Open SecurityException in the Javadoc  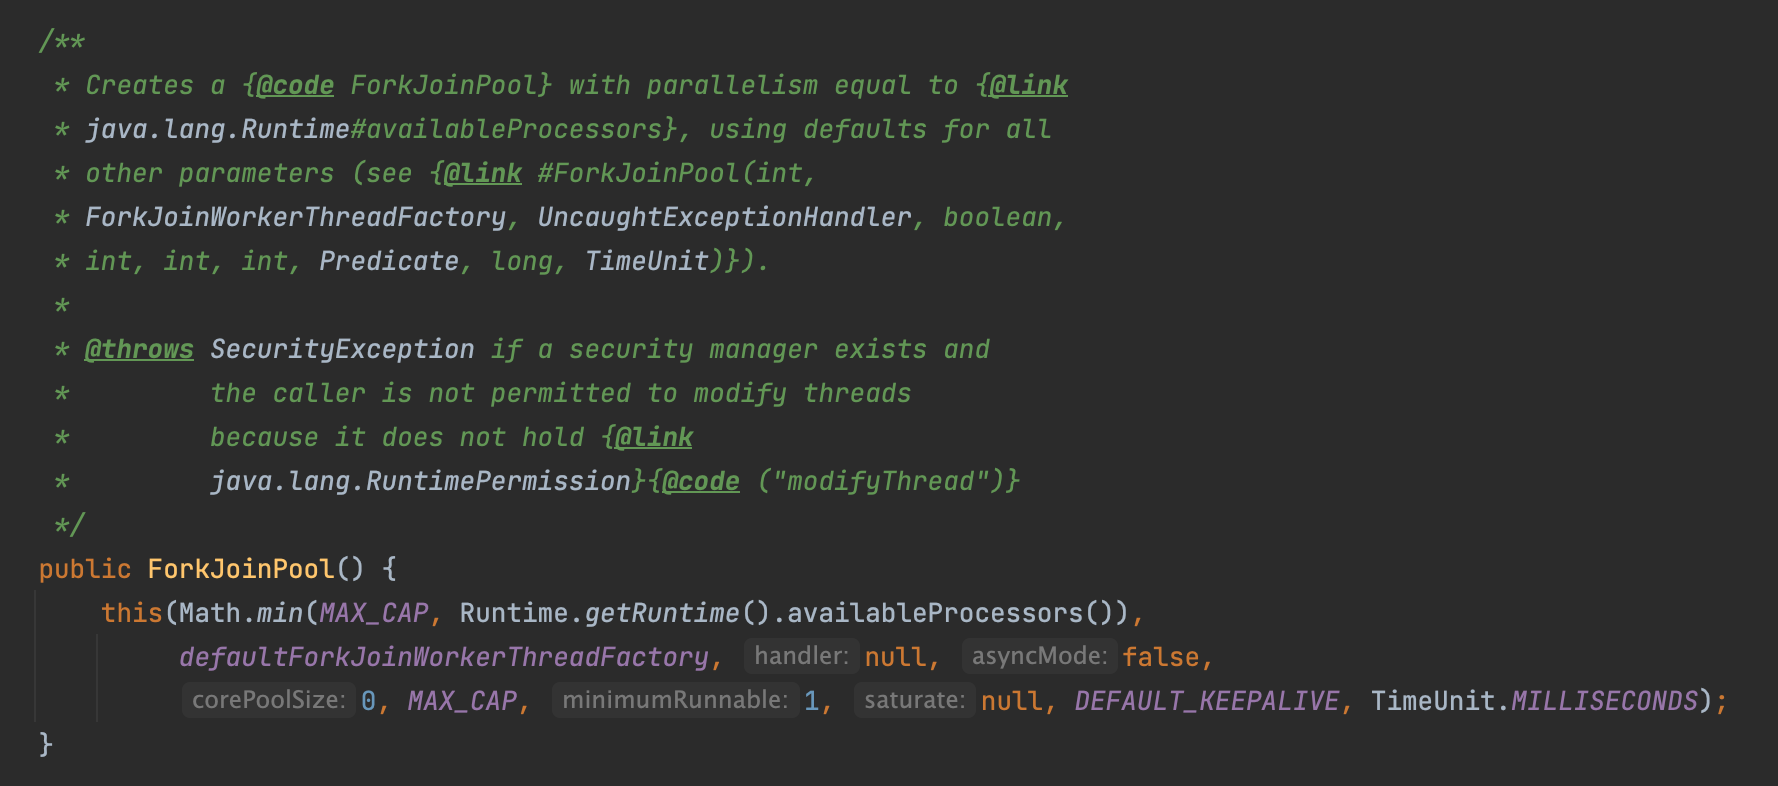coord(342,349)
